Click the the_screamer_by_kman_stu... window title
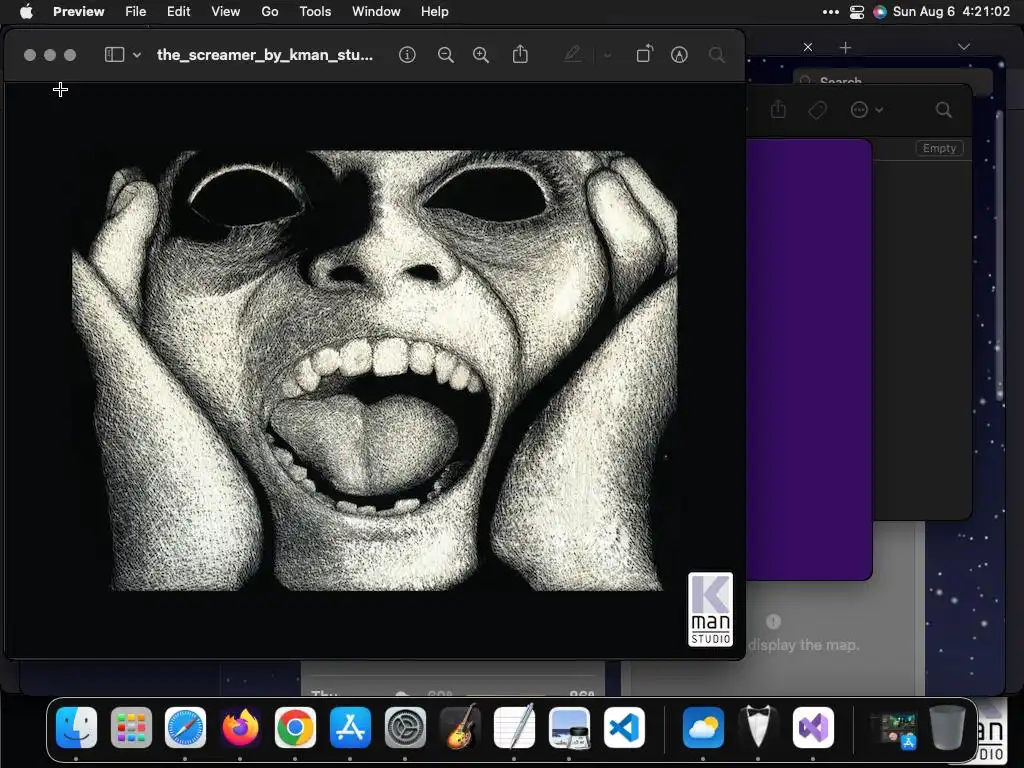Viewport: 1024px width, 768px height. tap(264, 55)
